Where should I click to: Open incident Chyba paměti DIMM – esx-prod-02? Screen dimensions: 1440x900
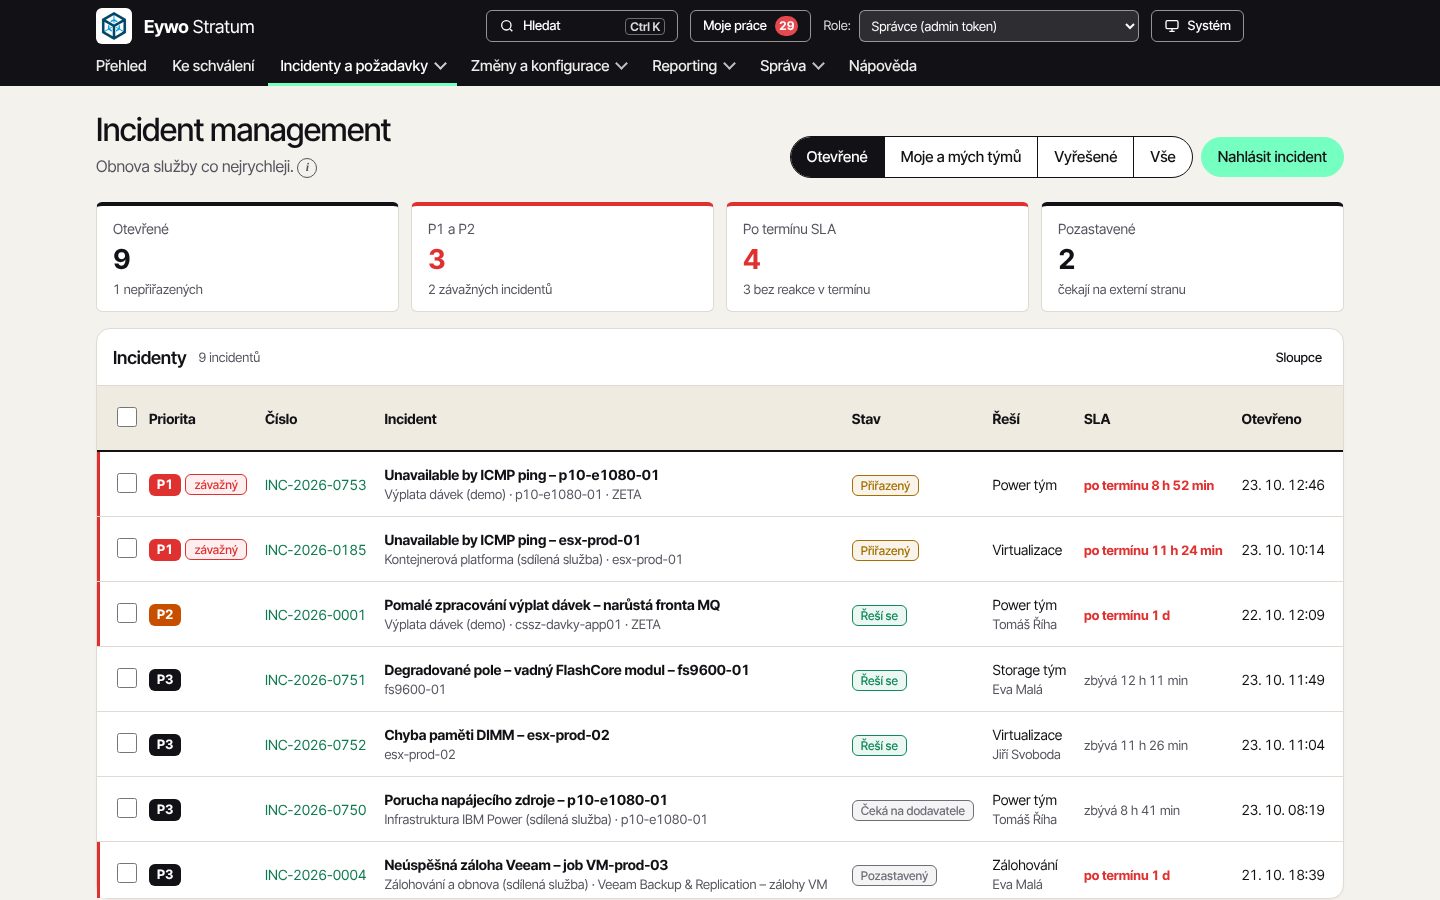(x=497, y=735)
